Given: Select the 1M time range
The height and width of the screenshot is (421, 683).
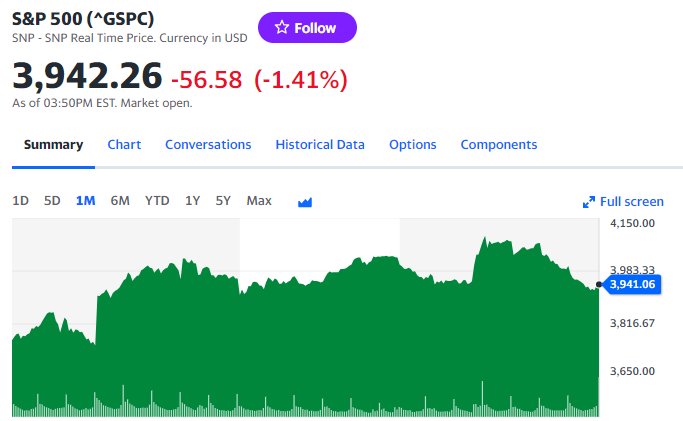Looking at the screenshot, I should tap(85, 201).
